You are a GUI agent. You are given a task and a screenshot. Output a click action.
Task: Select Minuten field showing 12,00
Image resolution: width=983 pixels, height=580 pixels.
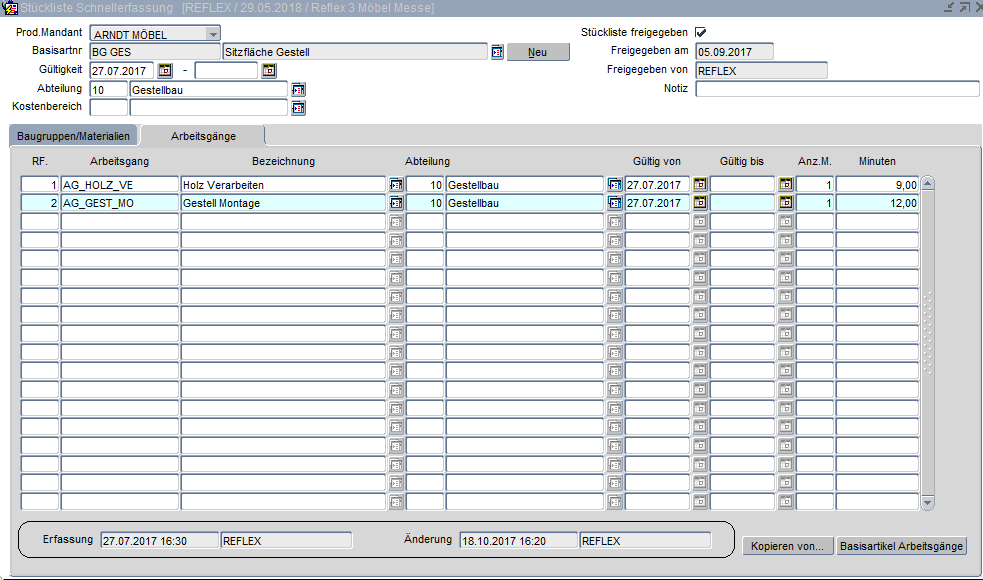(x=877, y=203)
